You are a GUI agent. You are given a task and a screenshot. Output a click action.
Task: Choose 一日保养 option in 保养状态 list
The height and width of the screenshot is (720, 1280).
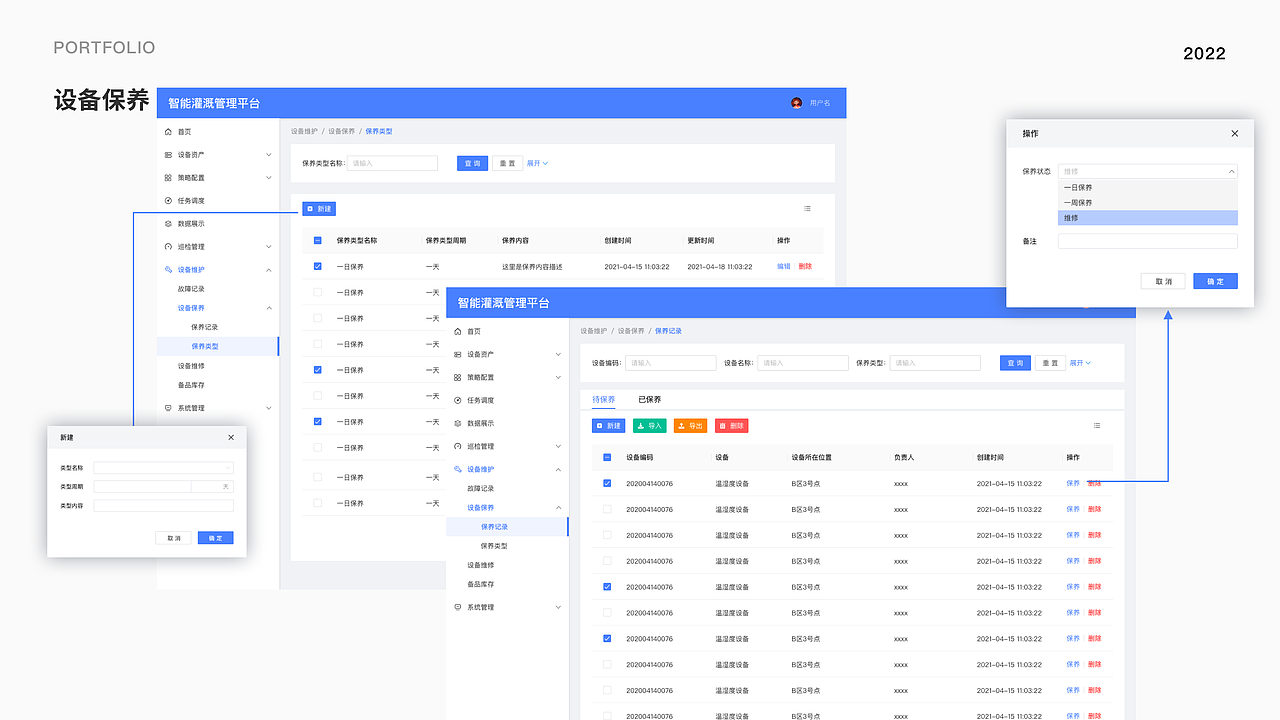coord(1148,188)
